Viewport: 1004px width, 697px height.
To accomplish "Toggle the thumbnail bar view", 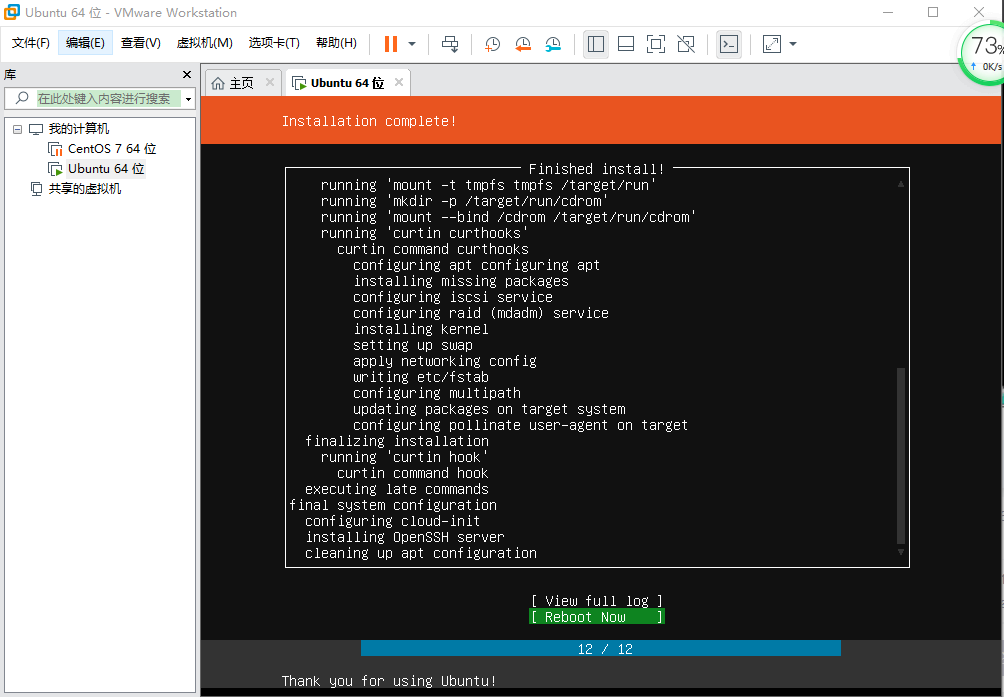I will pos(626,44).
